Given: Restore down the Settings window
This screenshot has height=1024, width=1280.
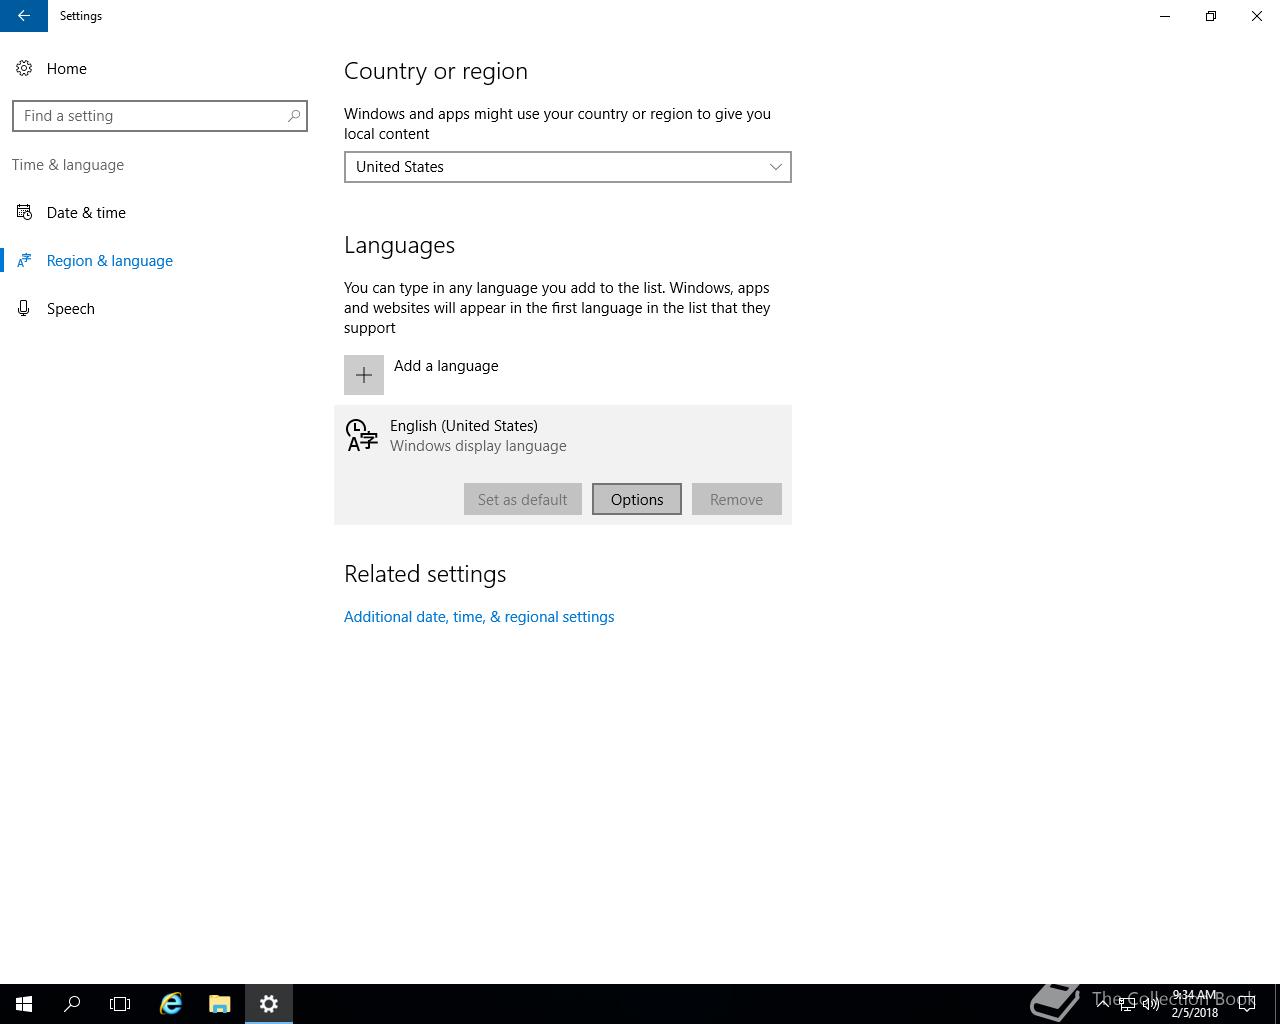Looking at the screenshot, I should coord(1211,16).
